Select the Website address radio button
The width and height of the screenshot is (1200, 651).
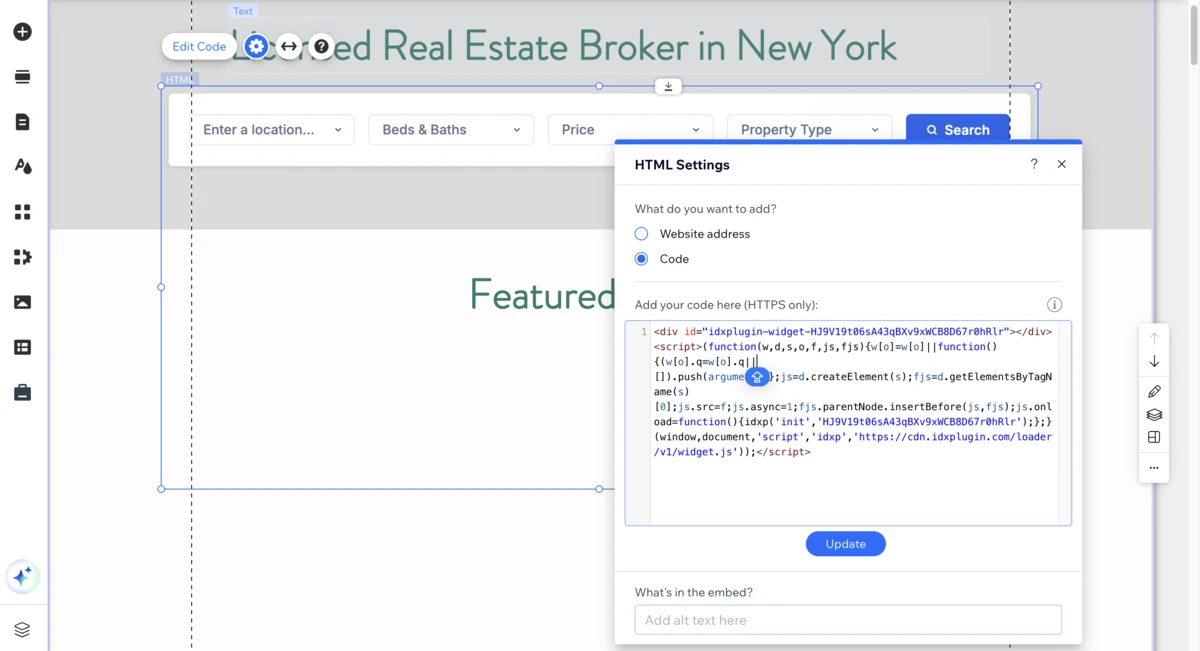[x=641, y=234]
